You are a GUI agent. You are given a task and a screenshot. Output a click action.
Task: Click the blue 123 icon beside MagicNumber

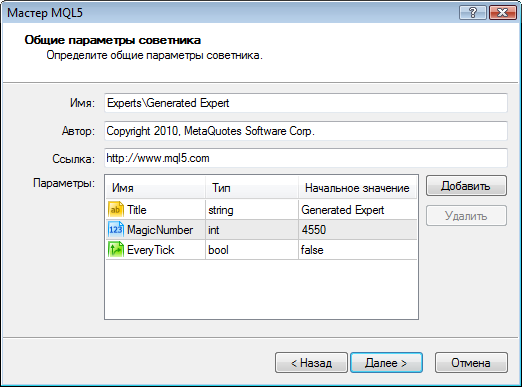point(115,230)
